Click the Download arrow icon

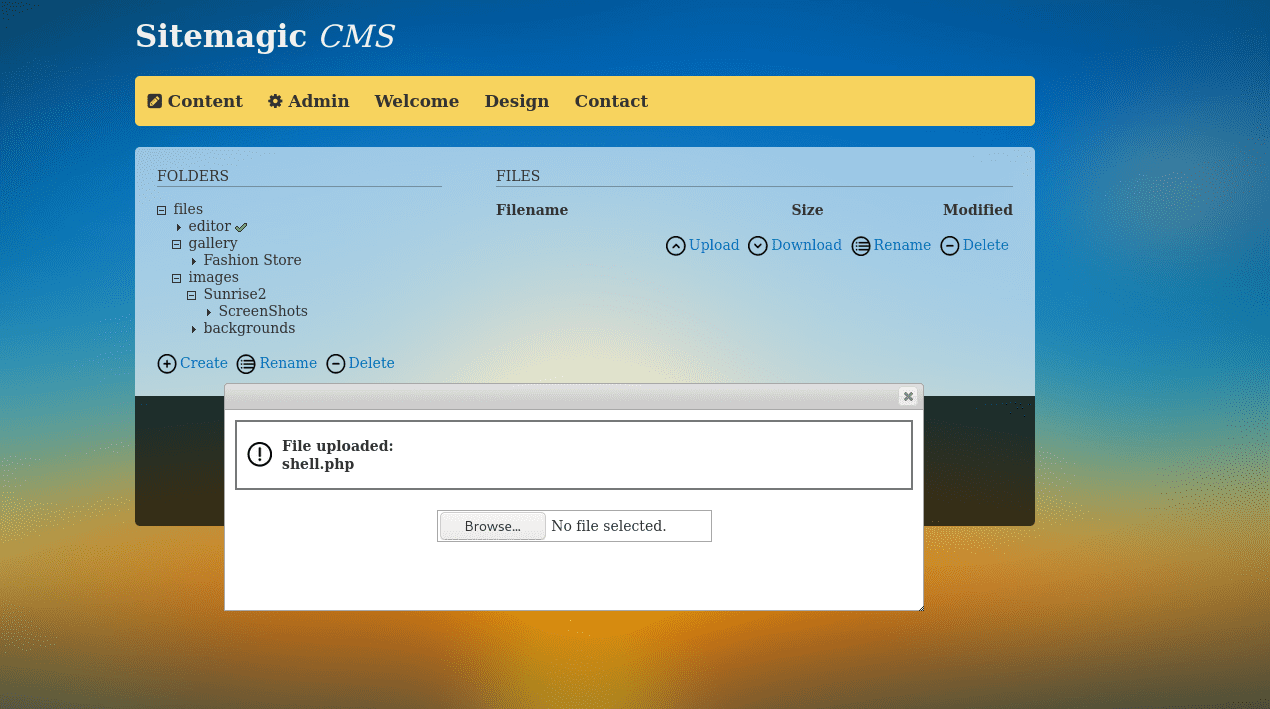[758, 246]
